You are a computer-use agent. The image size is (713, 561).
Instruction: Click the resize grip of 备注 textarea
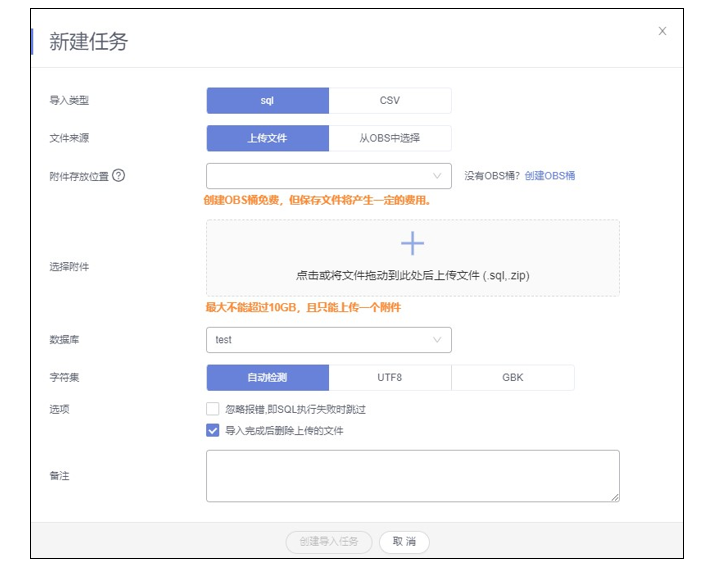tap(614, 496)
